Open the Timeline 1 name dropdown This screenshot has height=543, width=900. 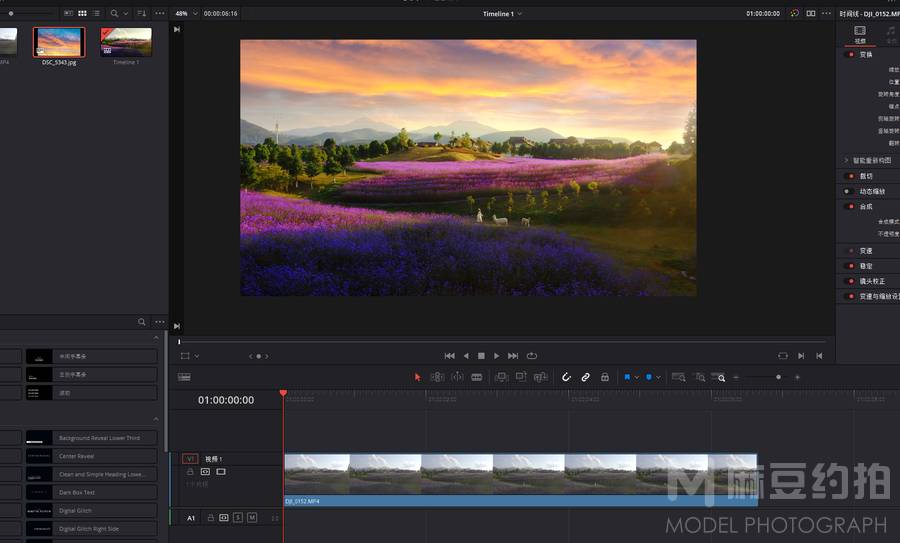point(519,13)
